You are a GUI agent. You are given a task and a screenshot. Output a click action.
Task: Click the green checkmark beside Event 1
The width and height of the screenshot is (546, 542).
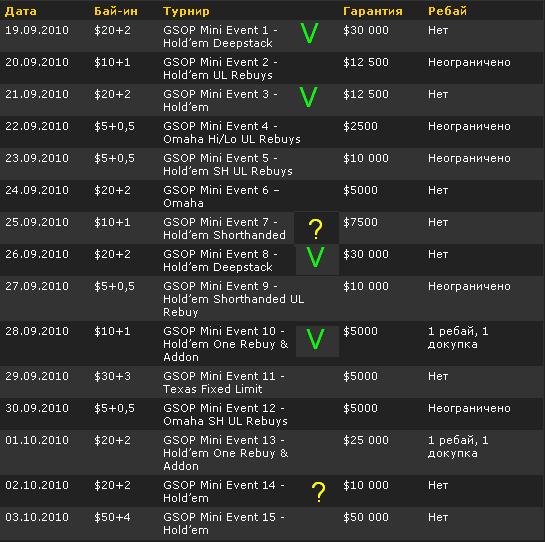309,34
